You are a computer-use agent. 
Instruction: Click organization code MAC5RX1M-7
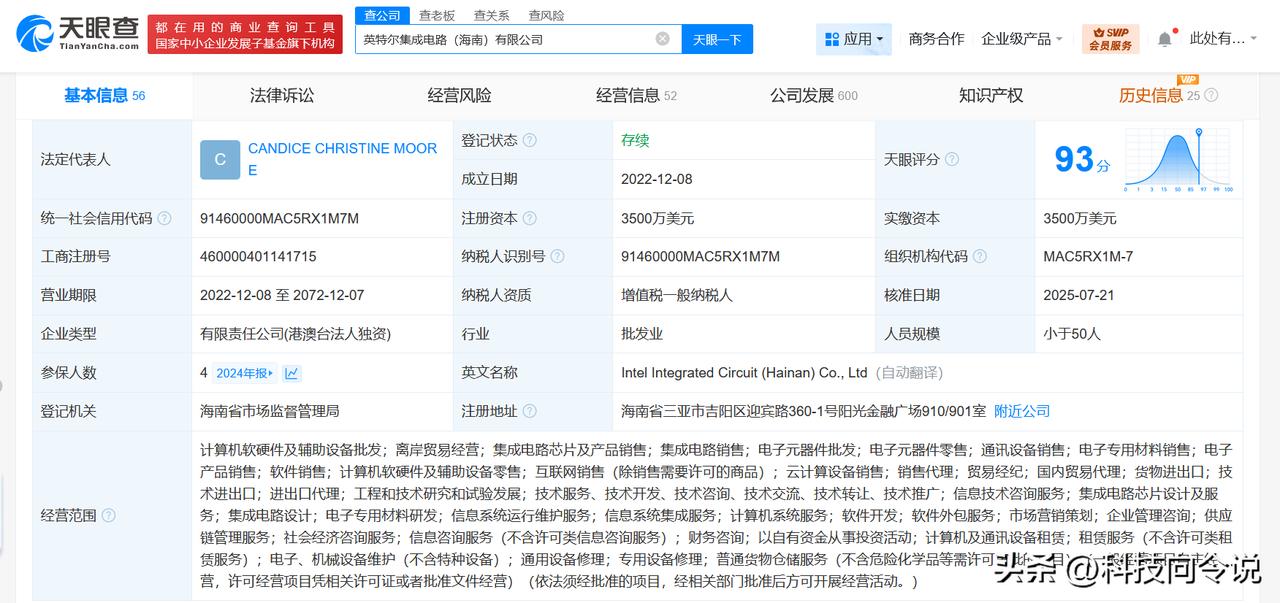tap(1088, 257)
